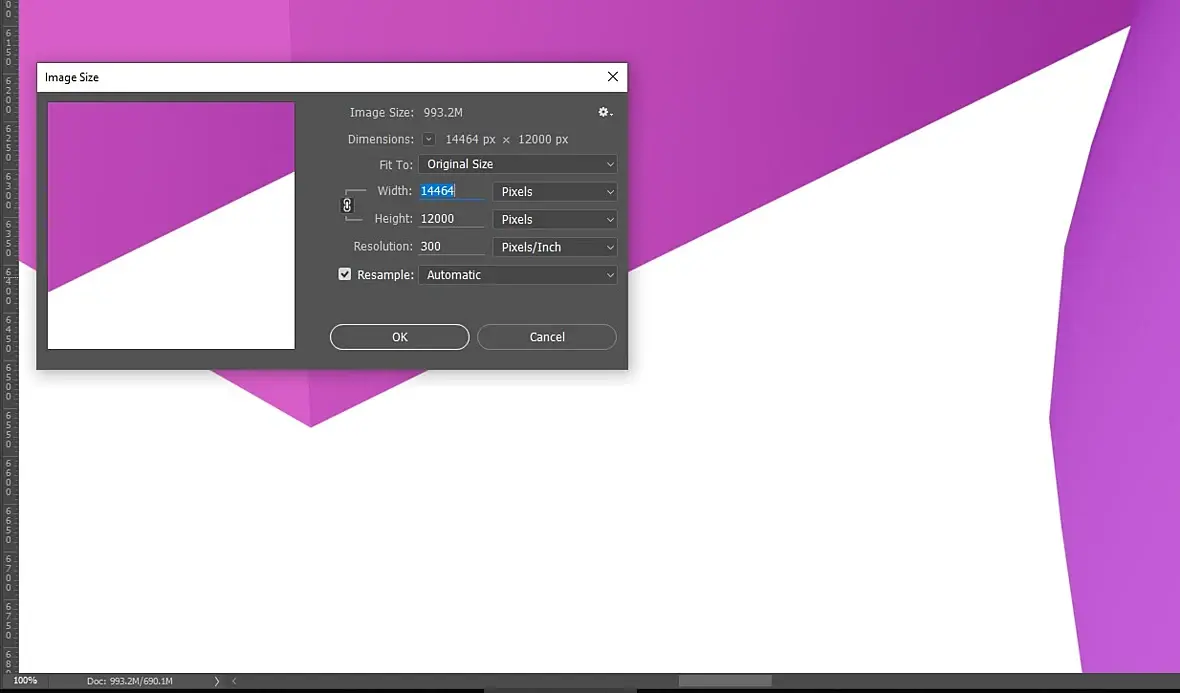Click the image preview in the dialog
The height and width of the screenshot is (693, 1180).
coord(172,226)
